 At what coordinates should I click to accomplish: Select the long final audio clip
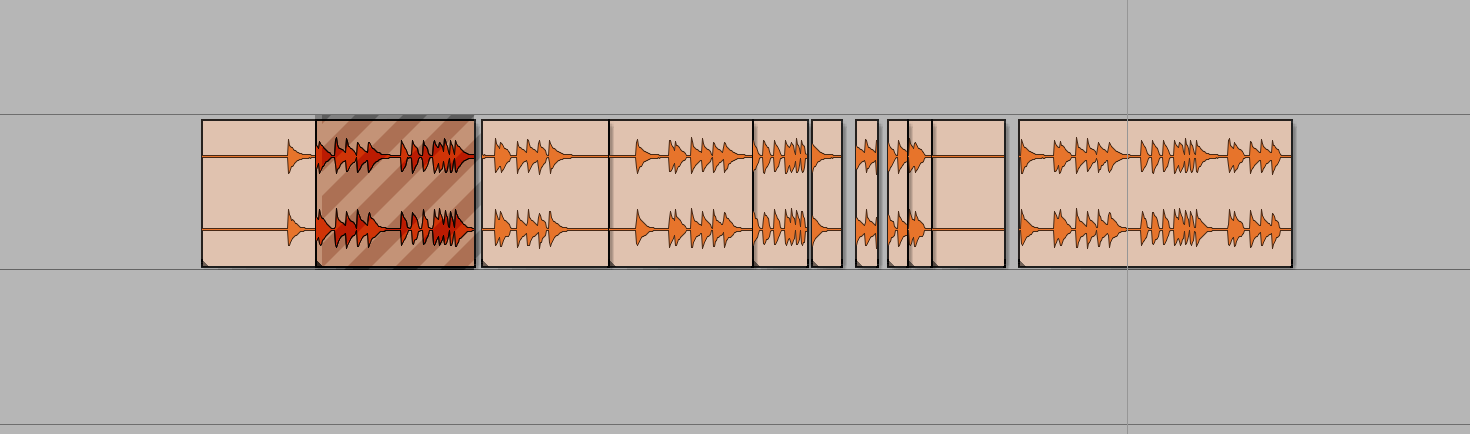click(1155, 193)
